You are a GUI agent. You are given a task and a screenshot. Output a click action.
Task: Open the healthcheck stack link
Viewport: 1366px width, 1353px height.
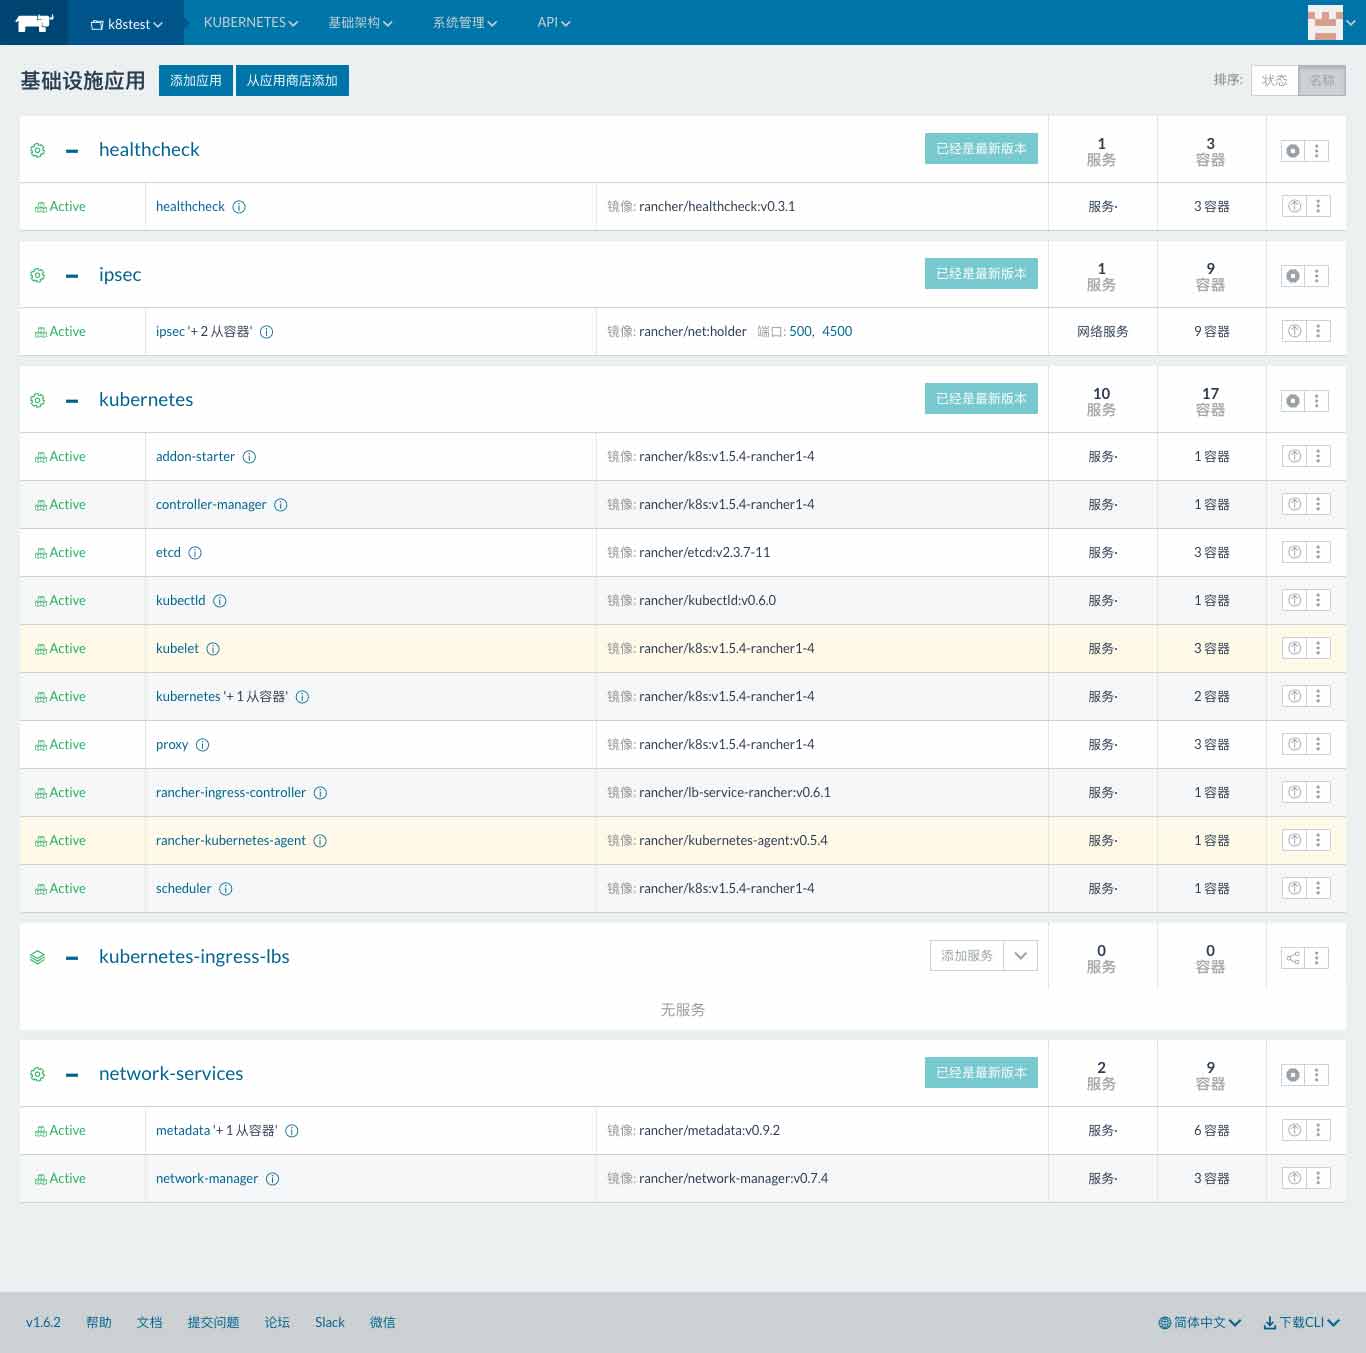pos(149,149)
